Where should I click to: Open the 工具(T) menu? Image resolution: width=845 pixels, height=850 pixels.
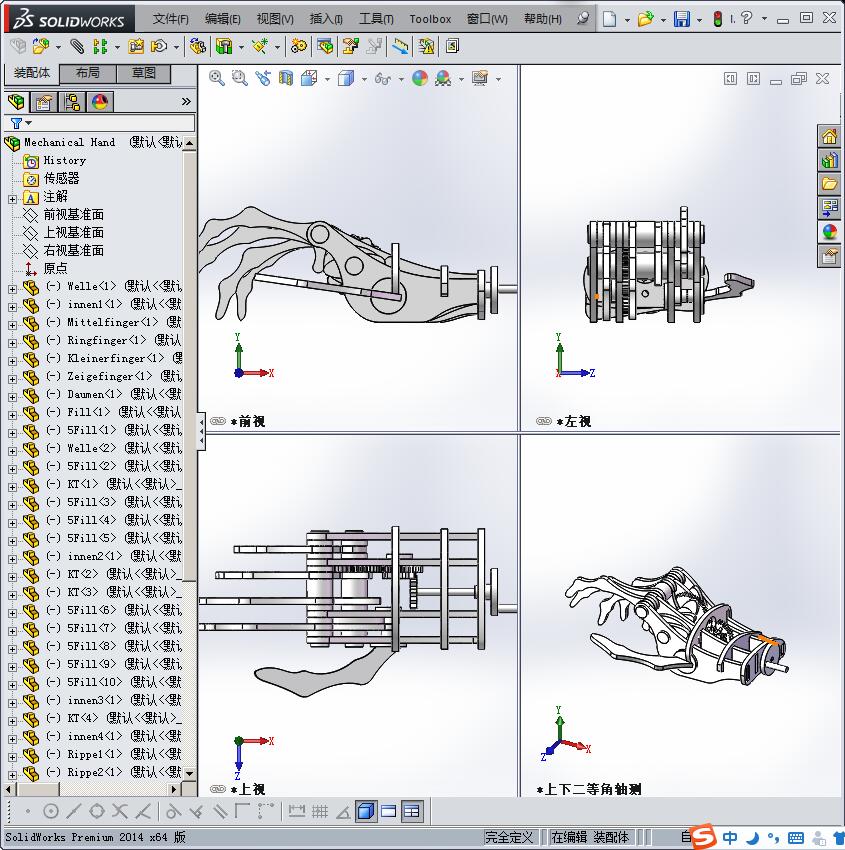(376, 19)
